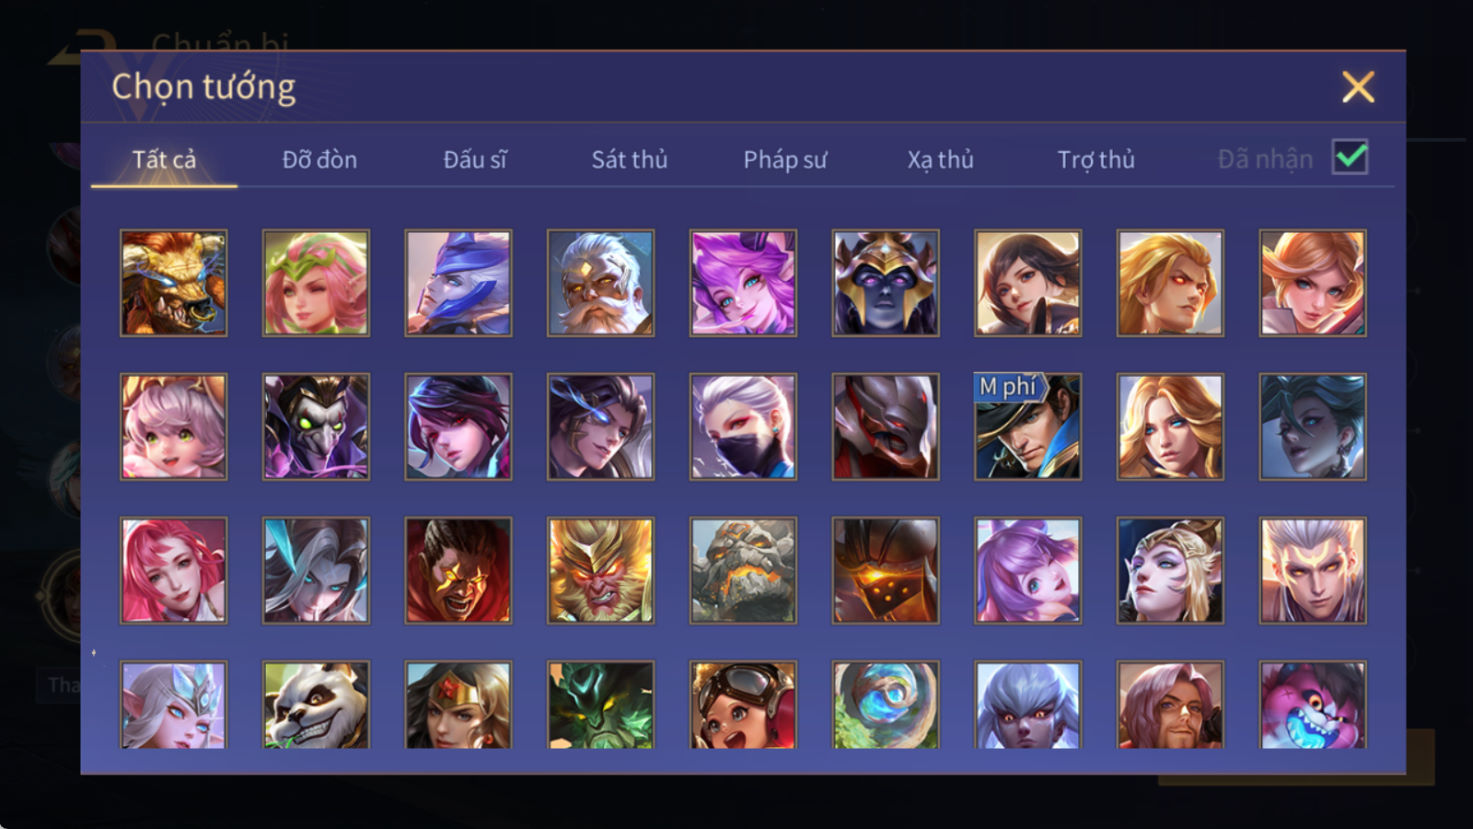The height and width of the screenshot is (829, 1473).
Task: Toggle the Đã nhận checkbox
Action: 1350,158
